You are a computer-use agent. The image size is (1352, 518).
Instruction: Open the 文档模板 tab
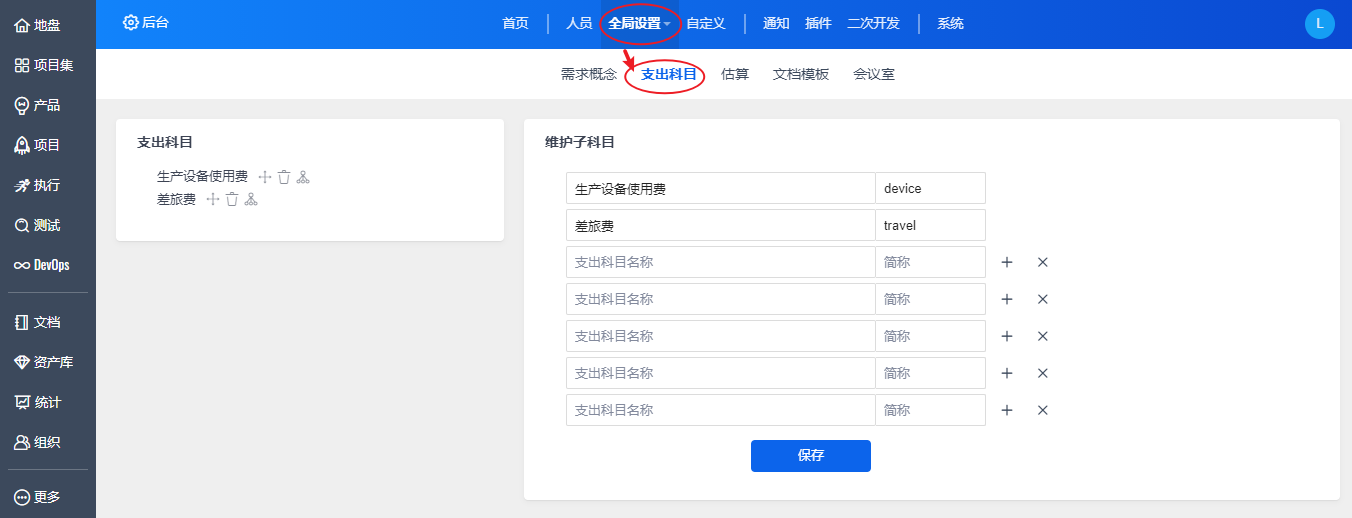tap(801, 74)
